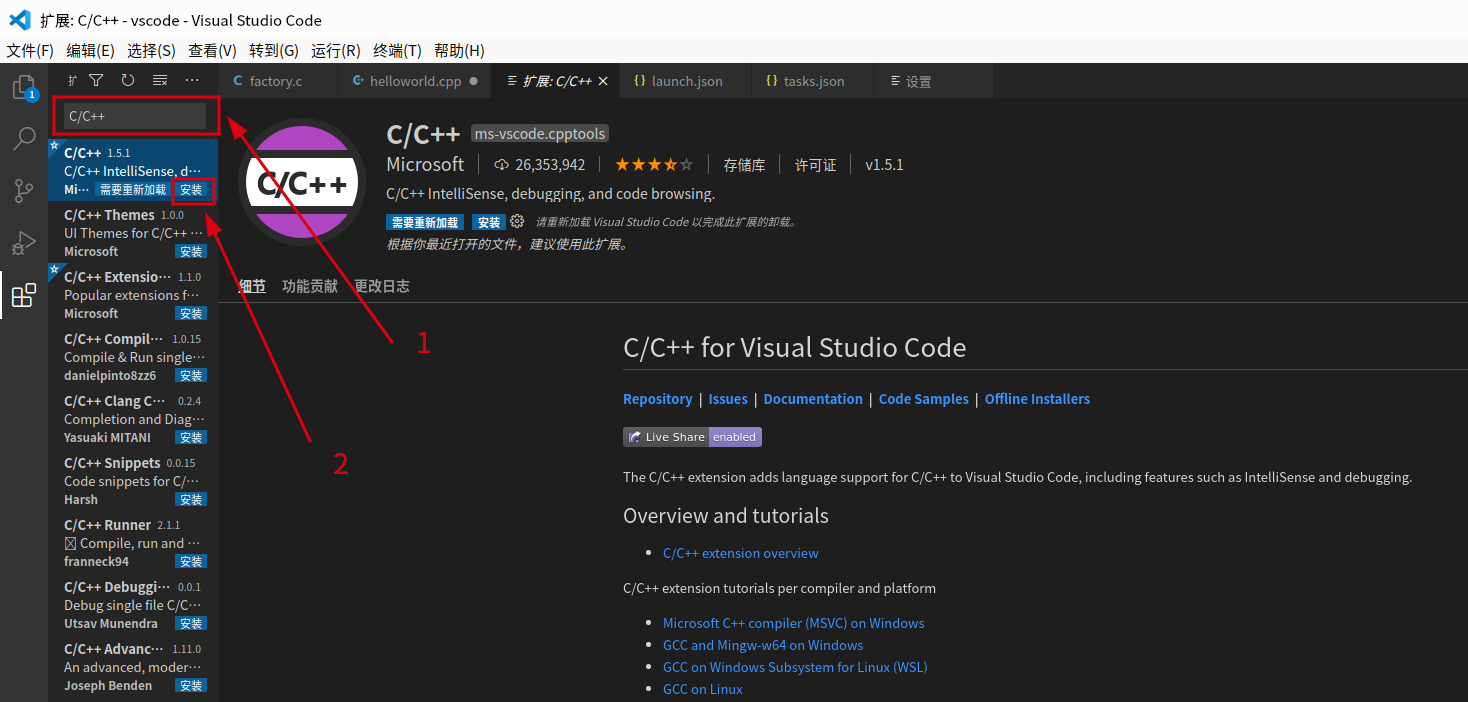Viewport: 1468px width, 702px height.
Task: Open the Repository link in extension details
Action: tap(658, 398)
